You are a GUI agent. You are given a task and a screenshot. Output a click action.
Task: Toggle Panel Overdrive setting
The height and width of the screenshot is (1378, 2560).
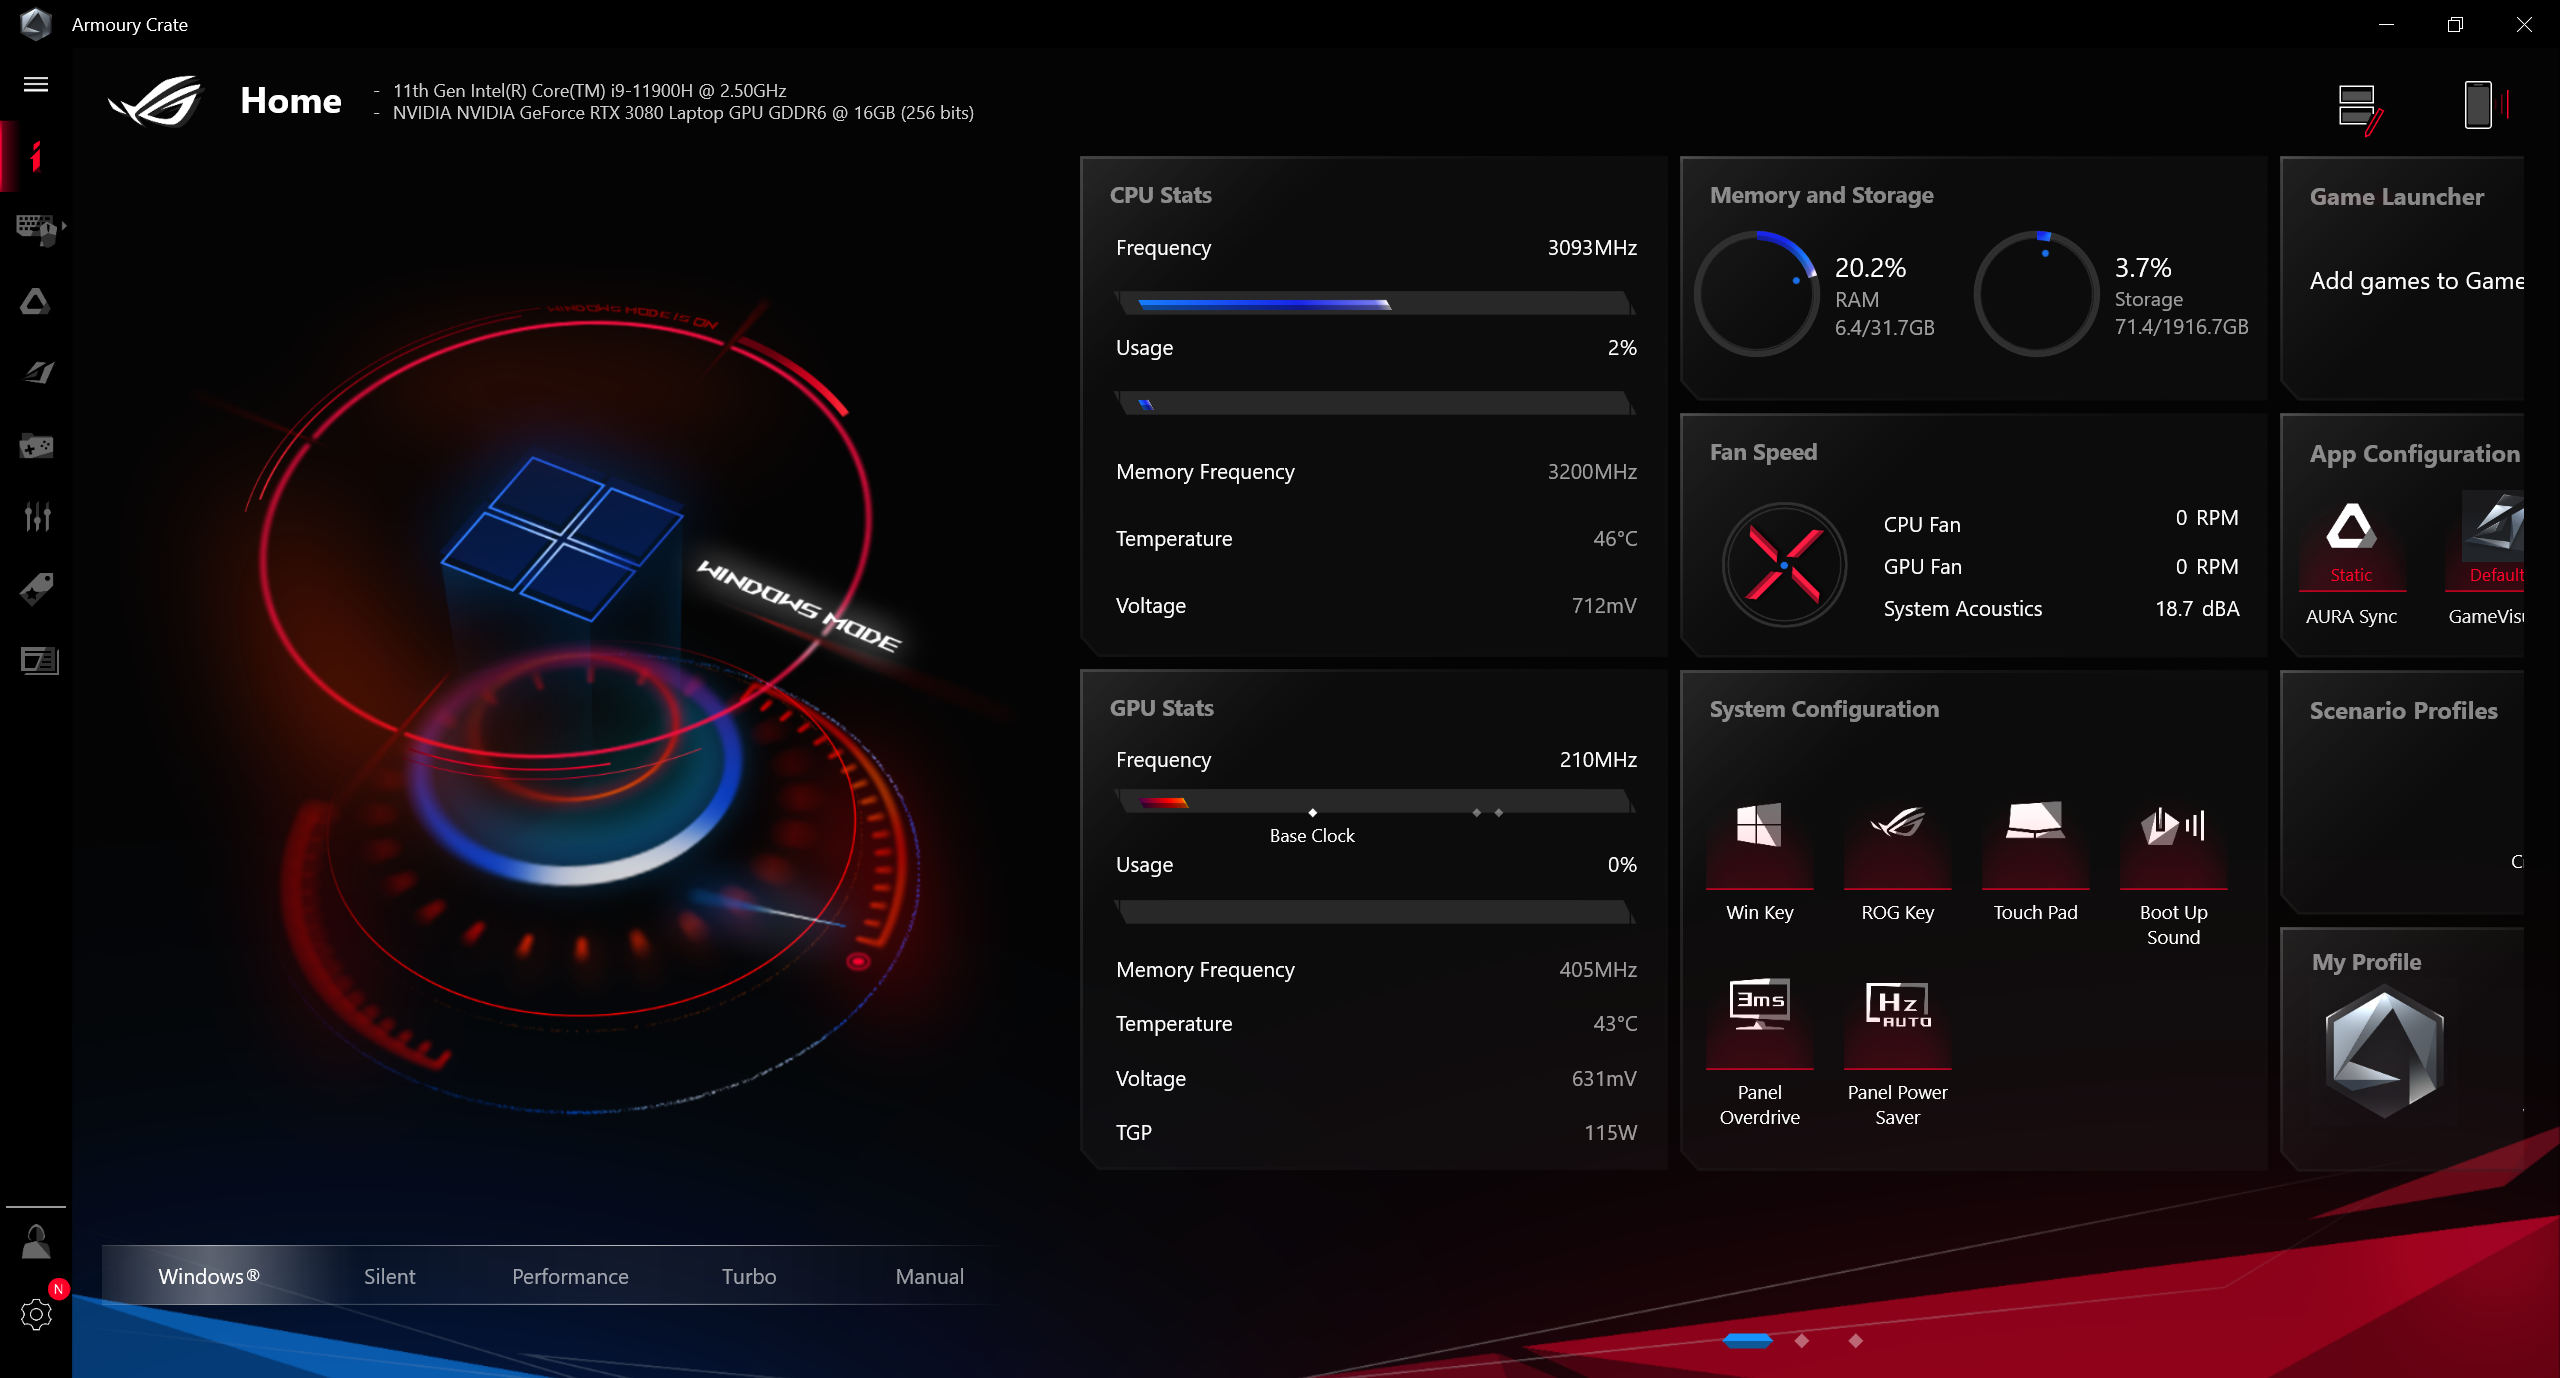1760,1022
